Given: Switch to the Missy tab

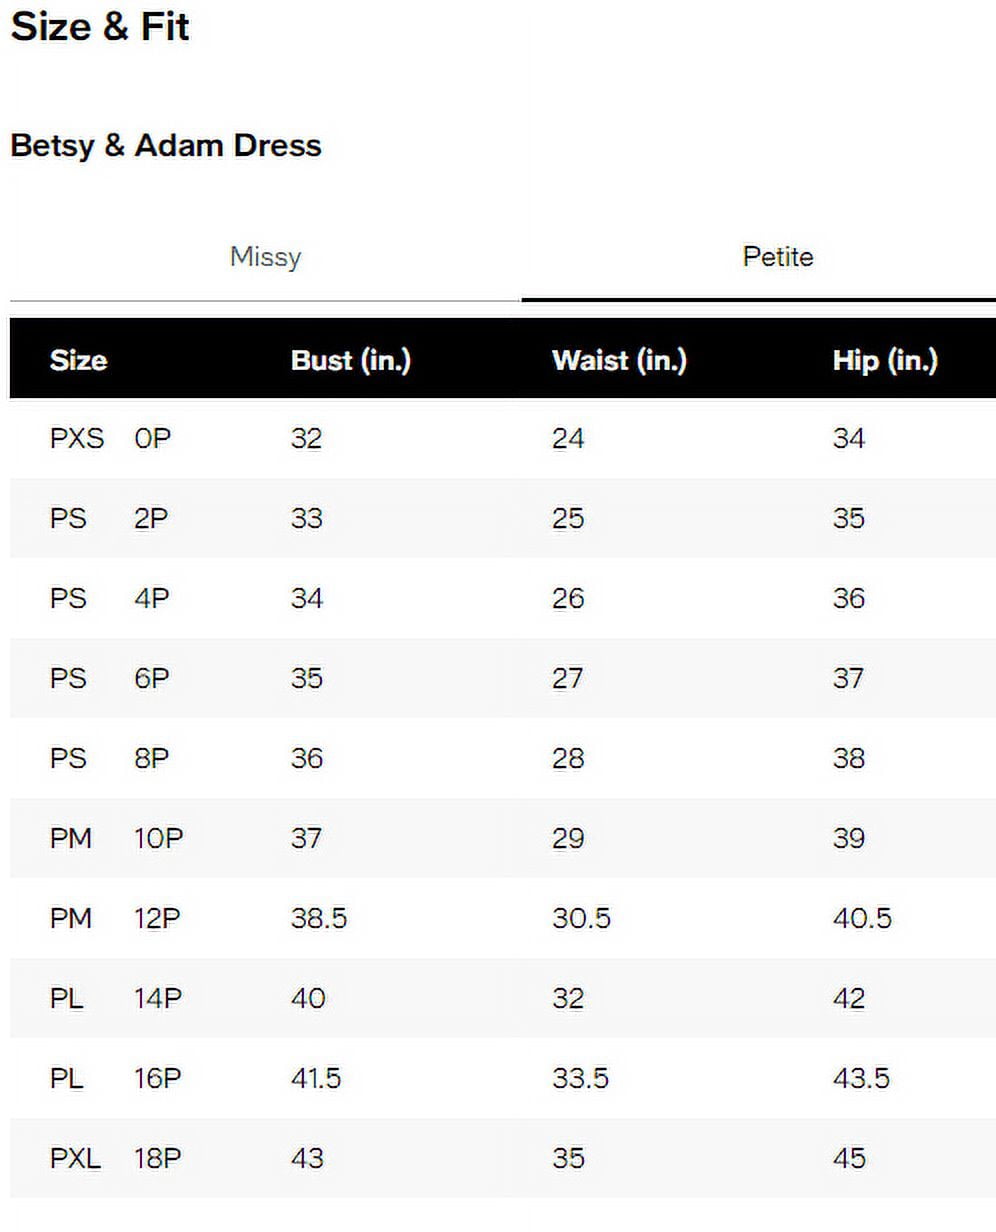Looking at the screenshot, I should tap(265, 257).
